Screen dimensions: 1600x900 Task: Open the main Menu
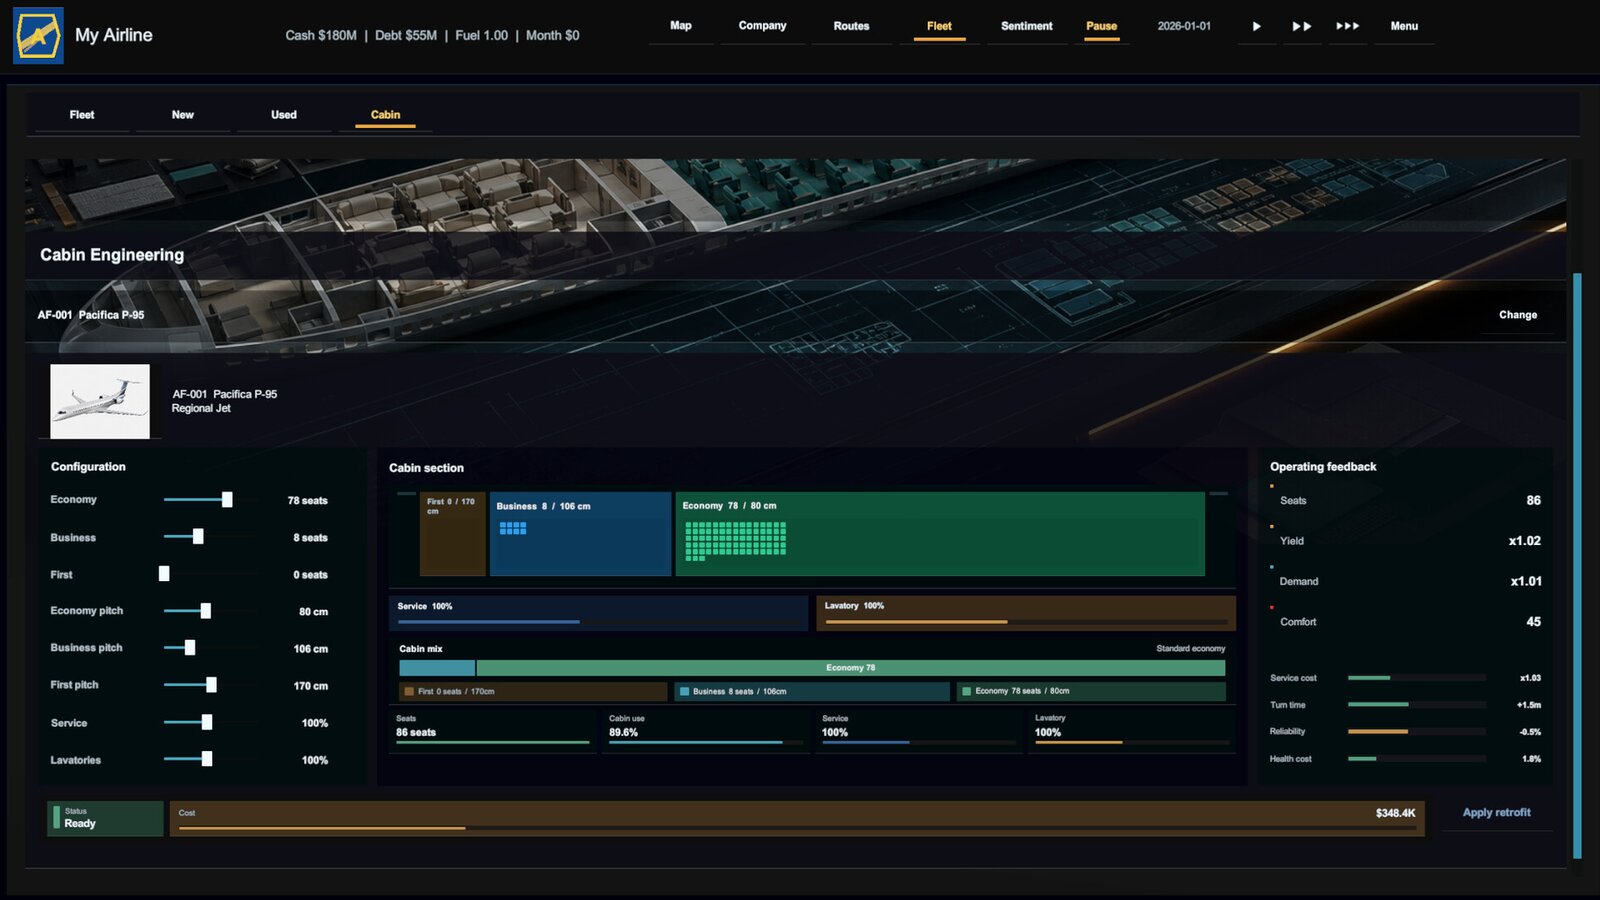pos(1404,26)
